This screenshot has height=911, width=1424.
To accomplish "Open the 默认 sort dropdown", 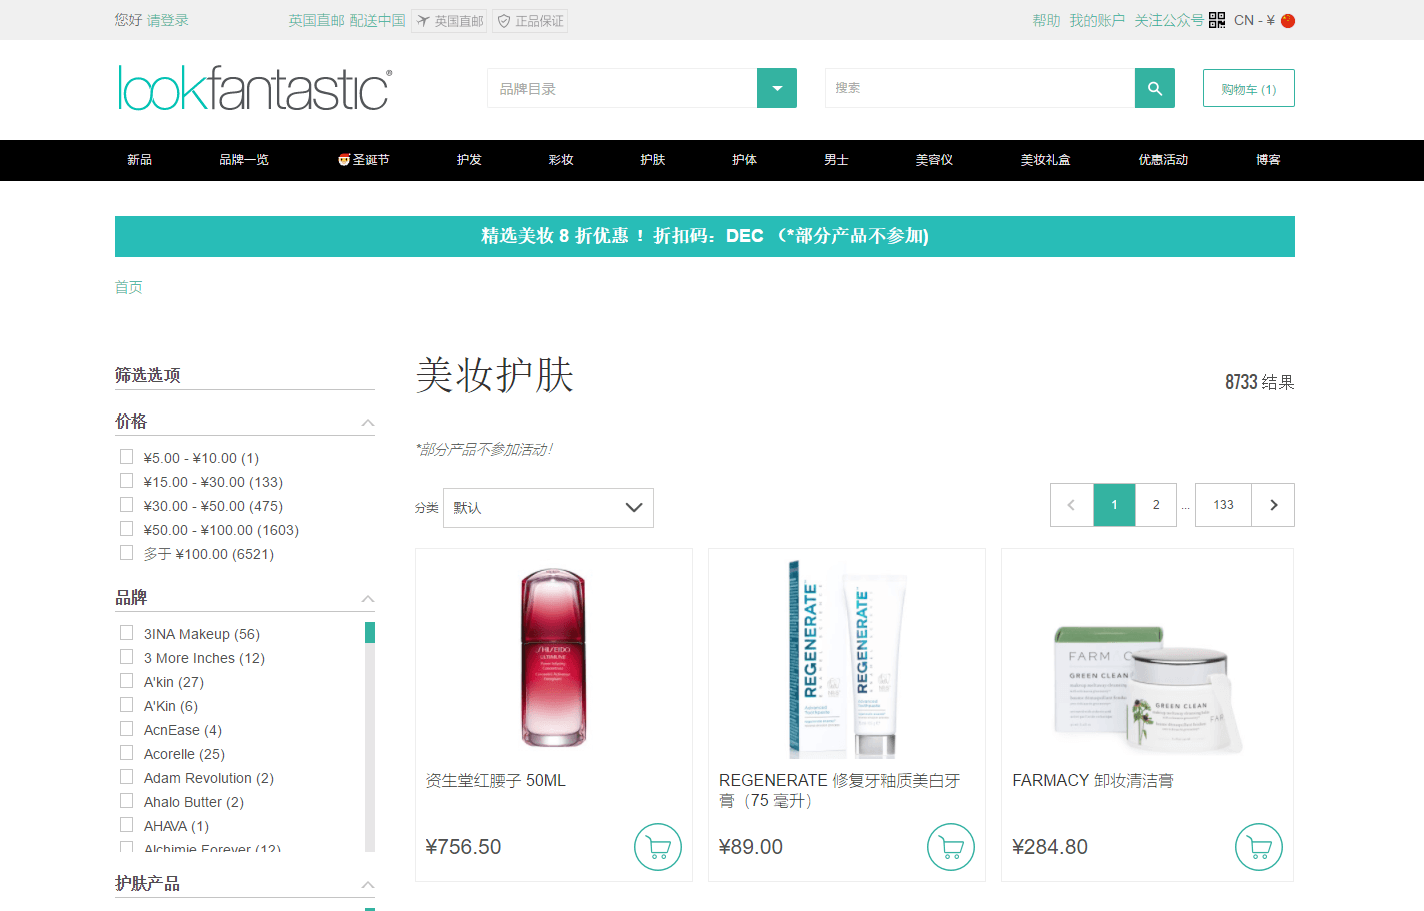I will pos(548,508).
